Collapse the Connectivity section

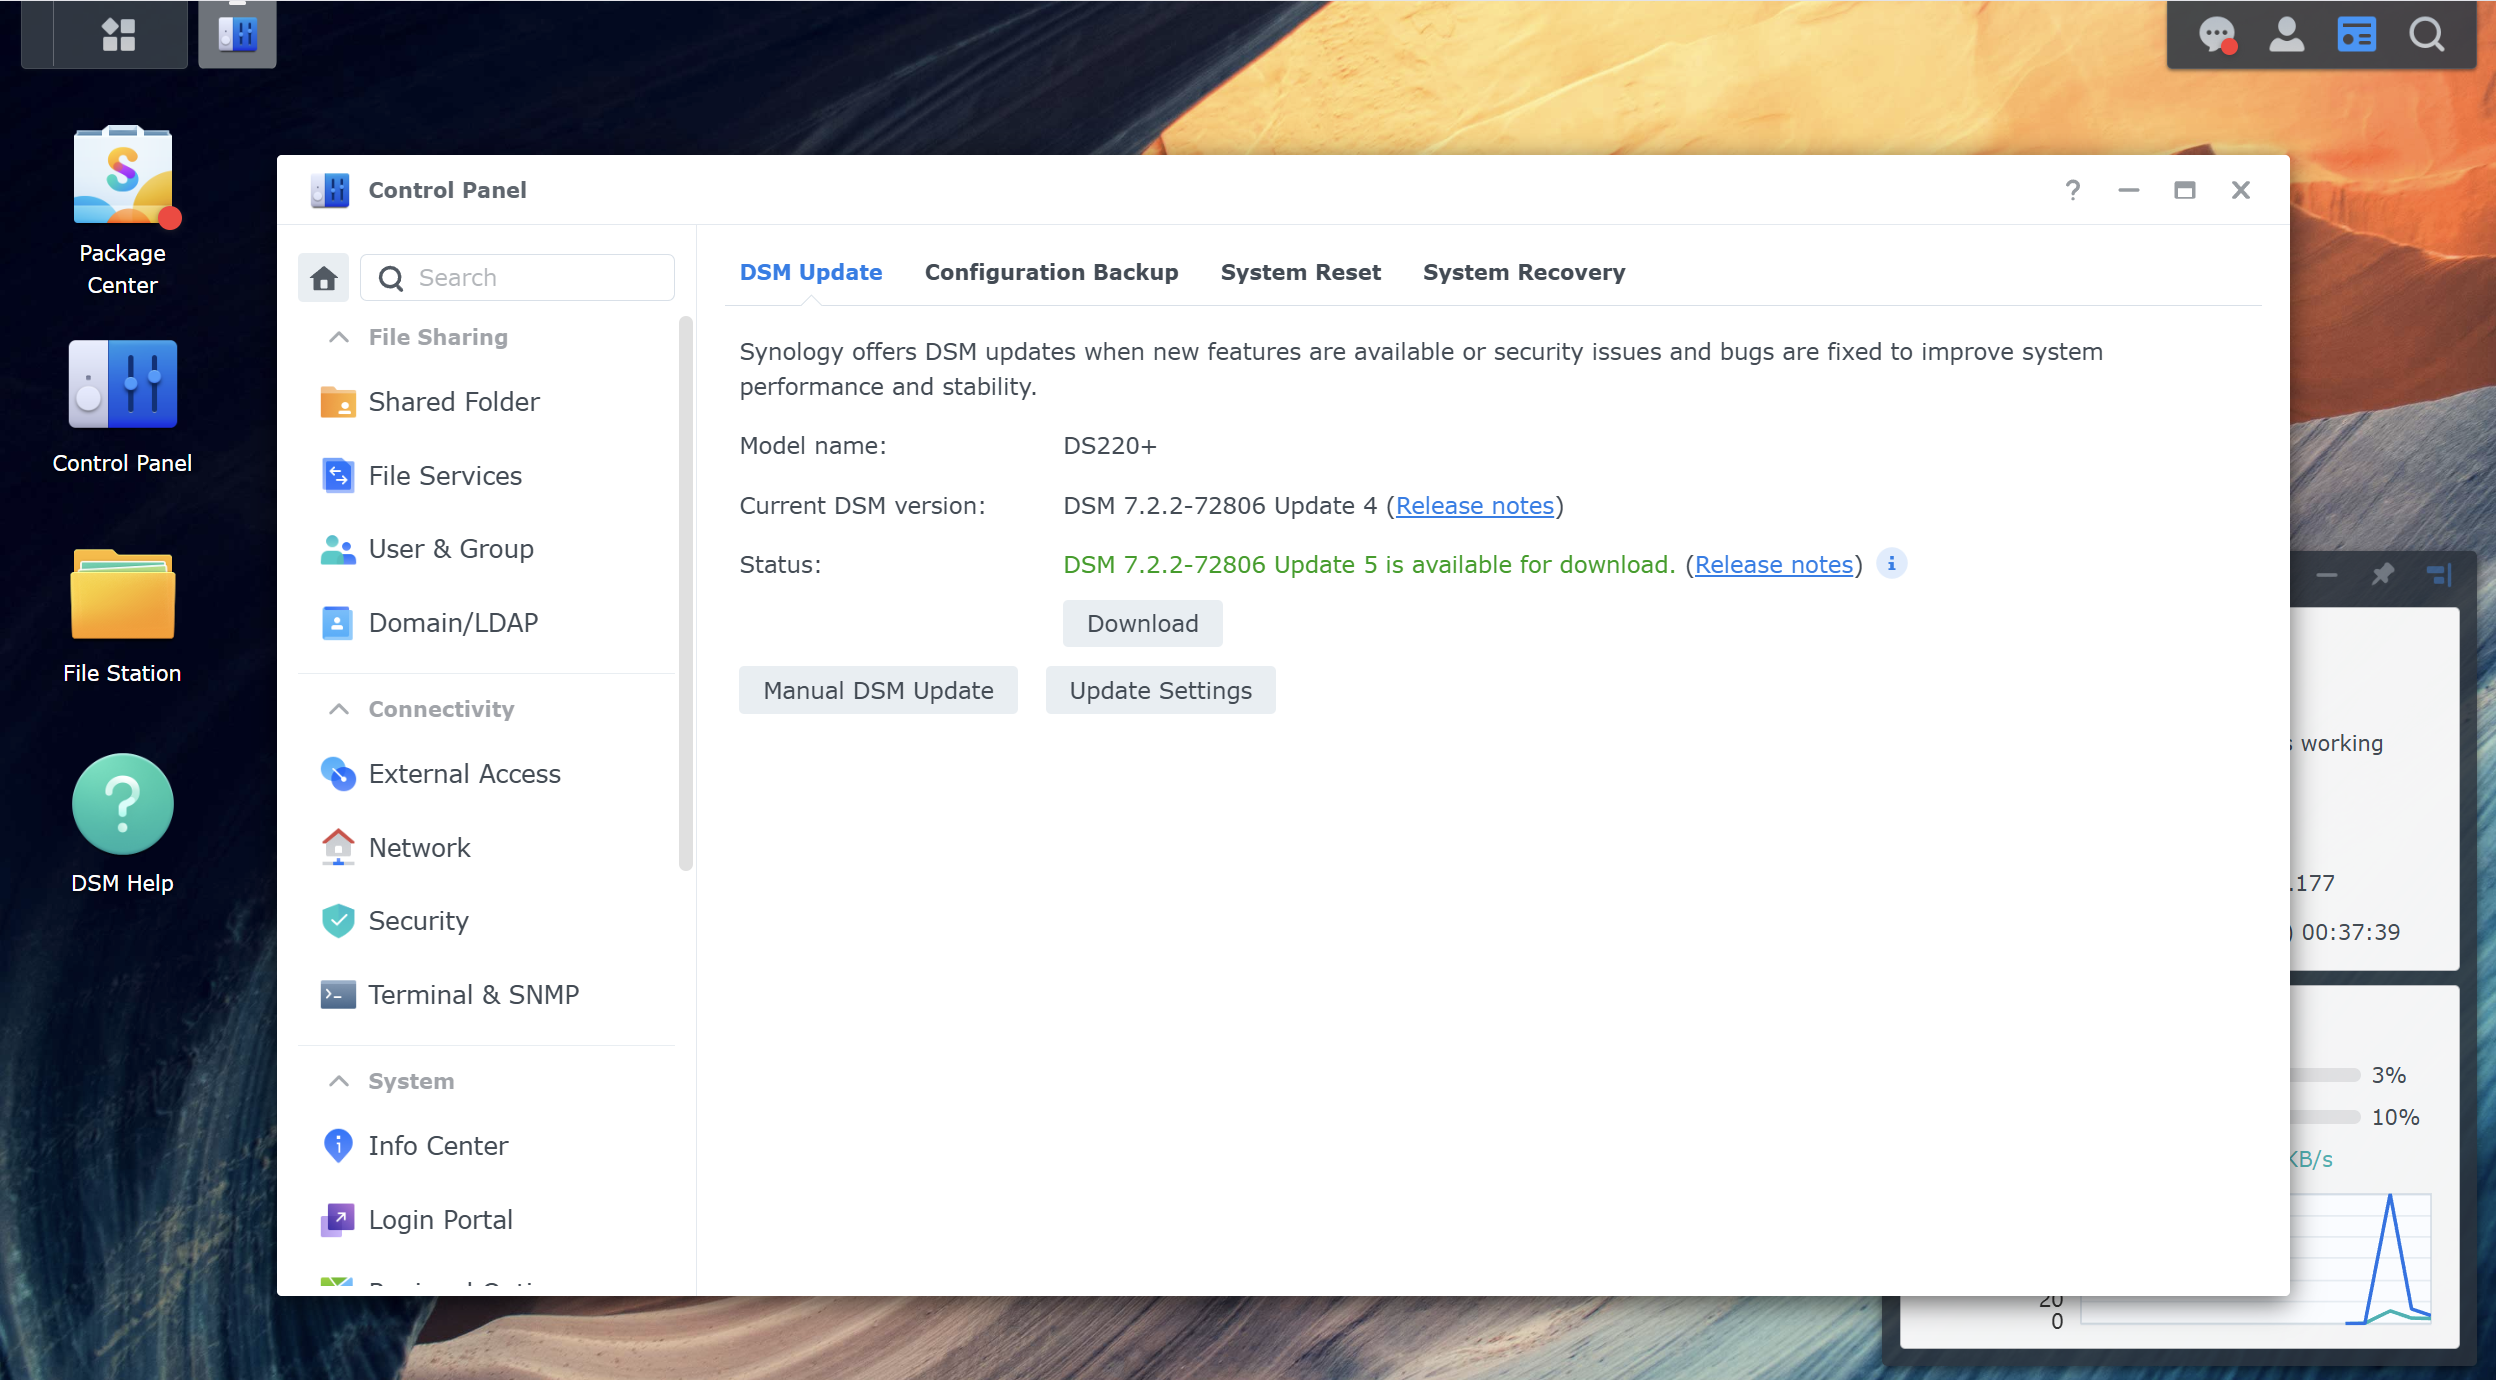click(x=337, y=708)
